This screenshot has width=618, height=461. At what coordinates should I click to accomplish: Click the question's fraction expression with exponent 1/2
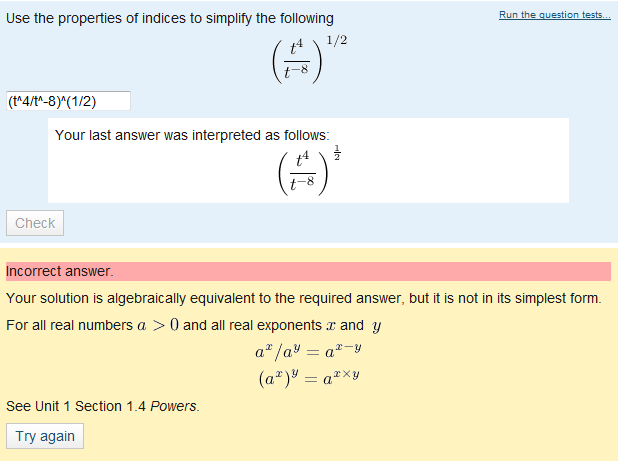point(310,59)
